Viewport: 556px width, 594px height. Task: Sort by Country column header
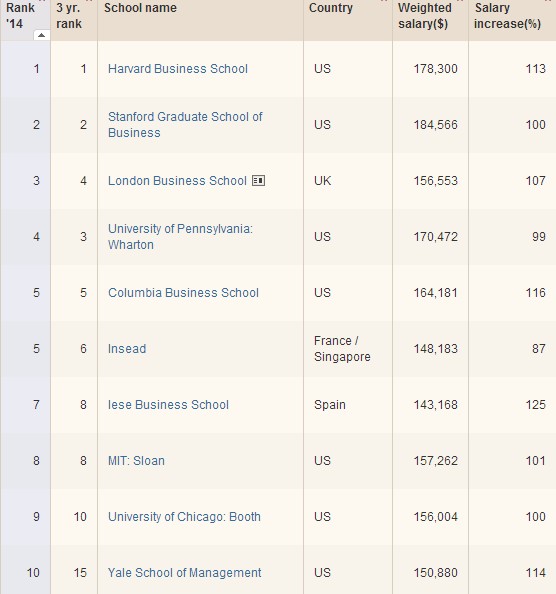(331, 8)
